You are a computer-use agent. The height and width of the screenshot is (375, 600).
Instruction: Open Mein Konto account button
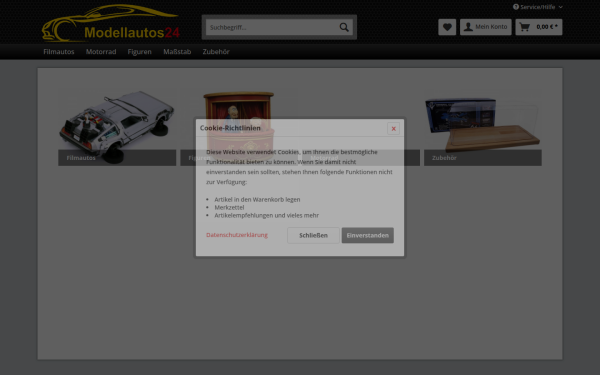coord(486,27)
